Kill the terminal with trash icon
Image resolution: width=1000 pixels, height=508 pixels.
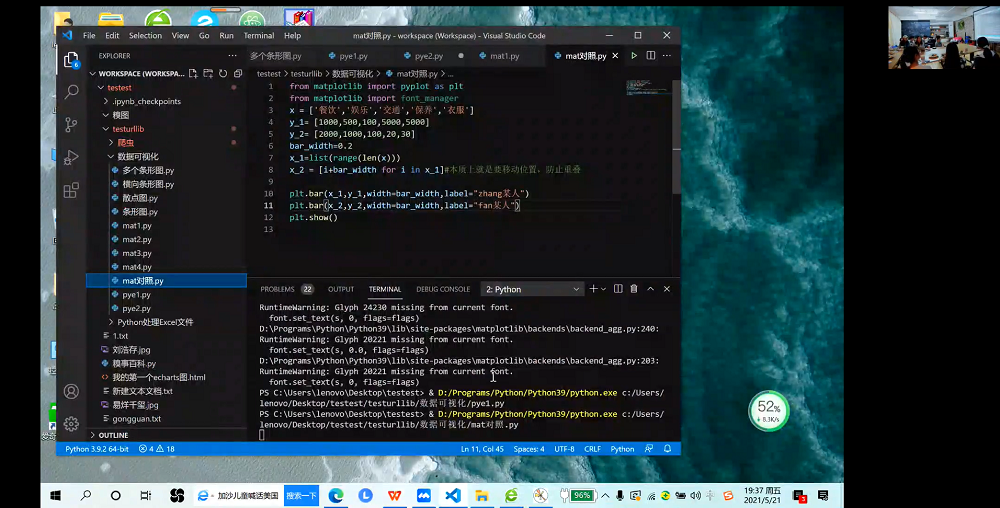point(633,289)
